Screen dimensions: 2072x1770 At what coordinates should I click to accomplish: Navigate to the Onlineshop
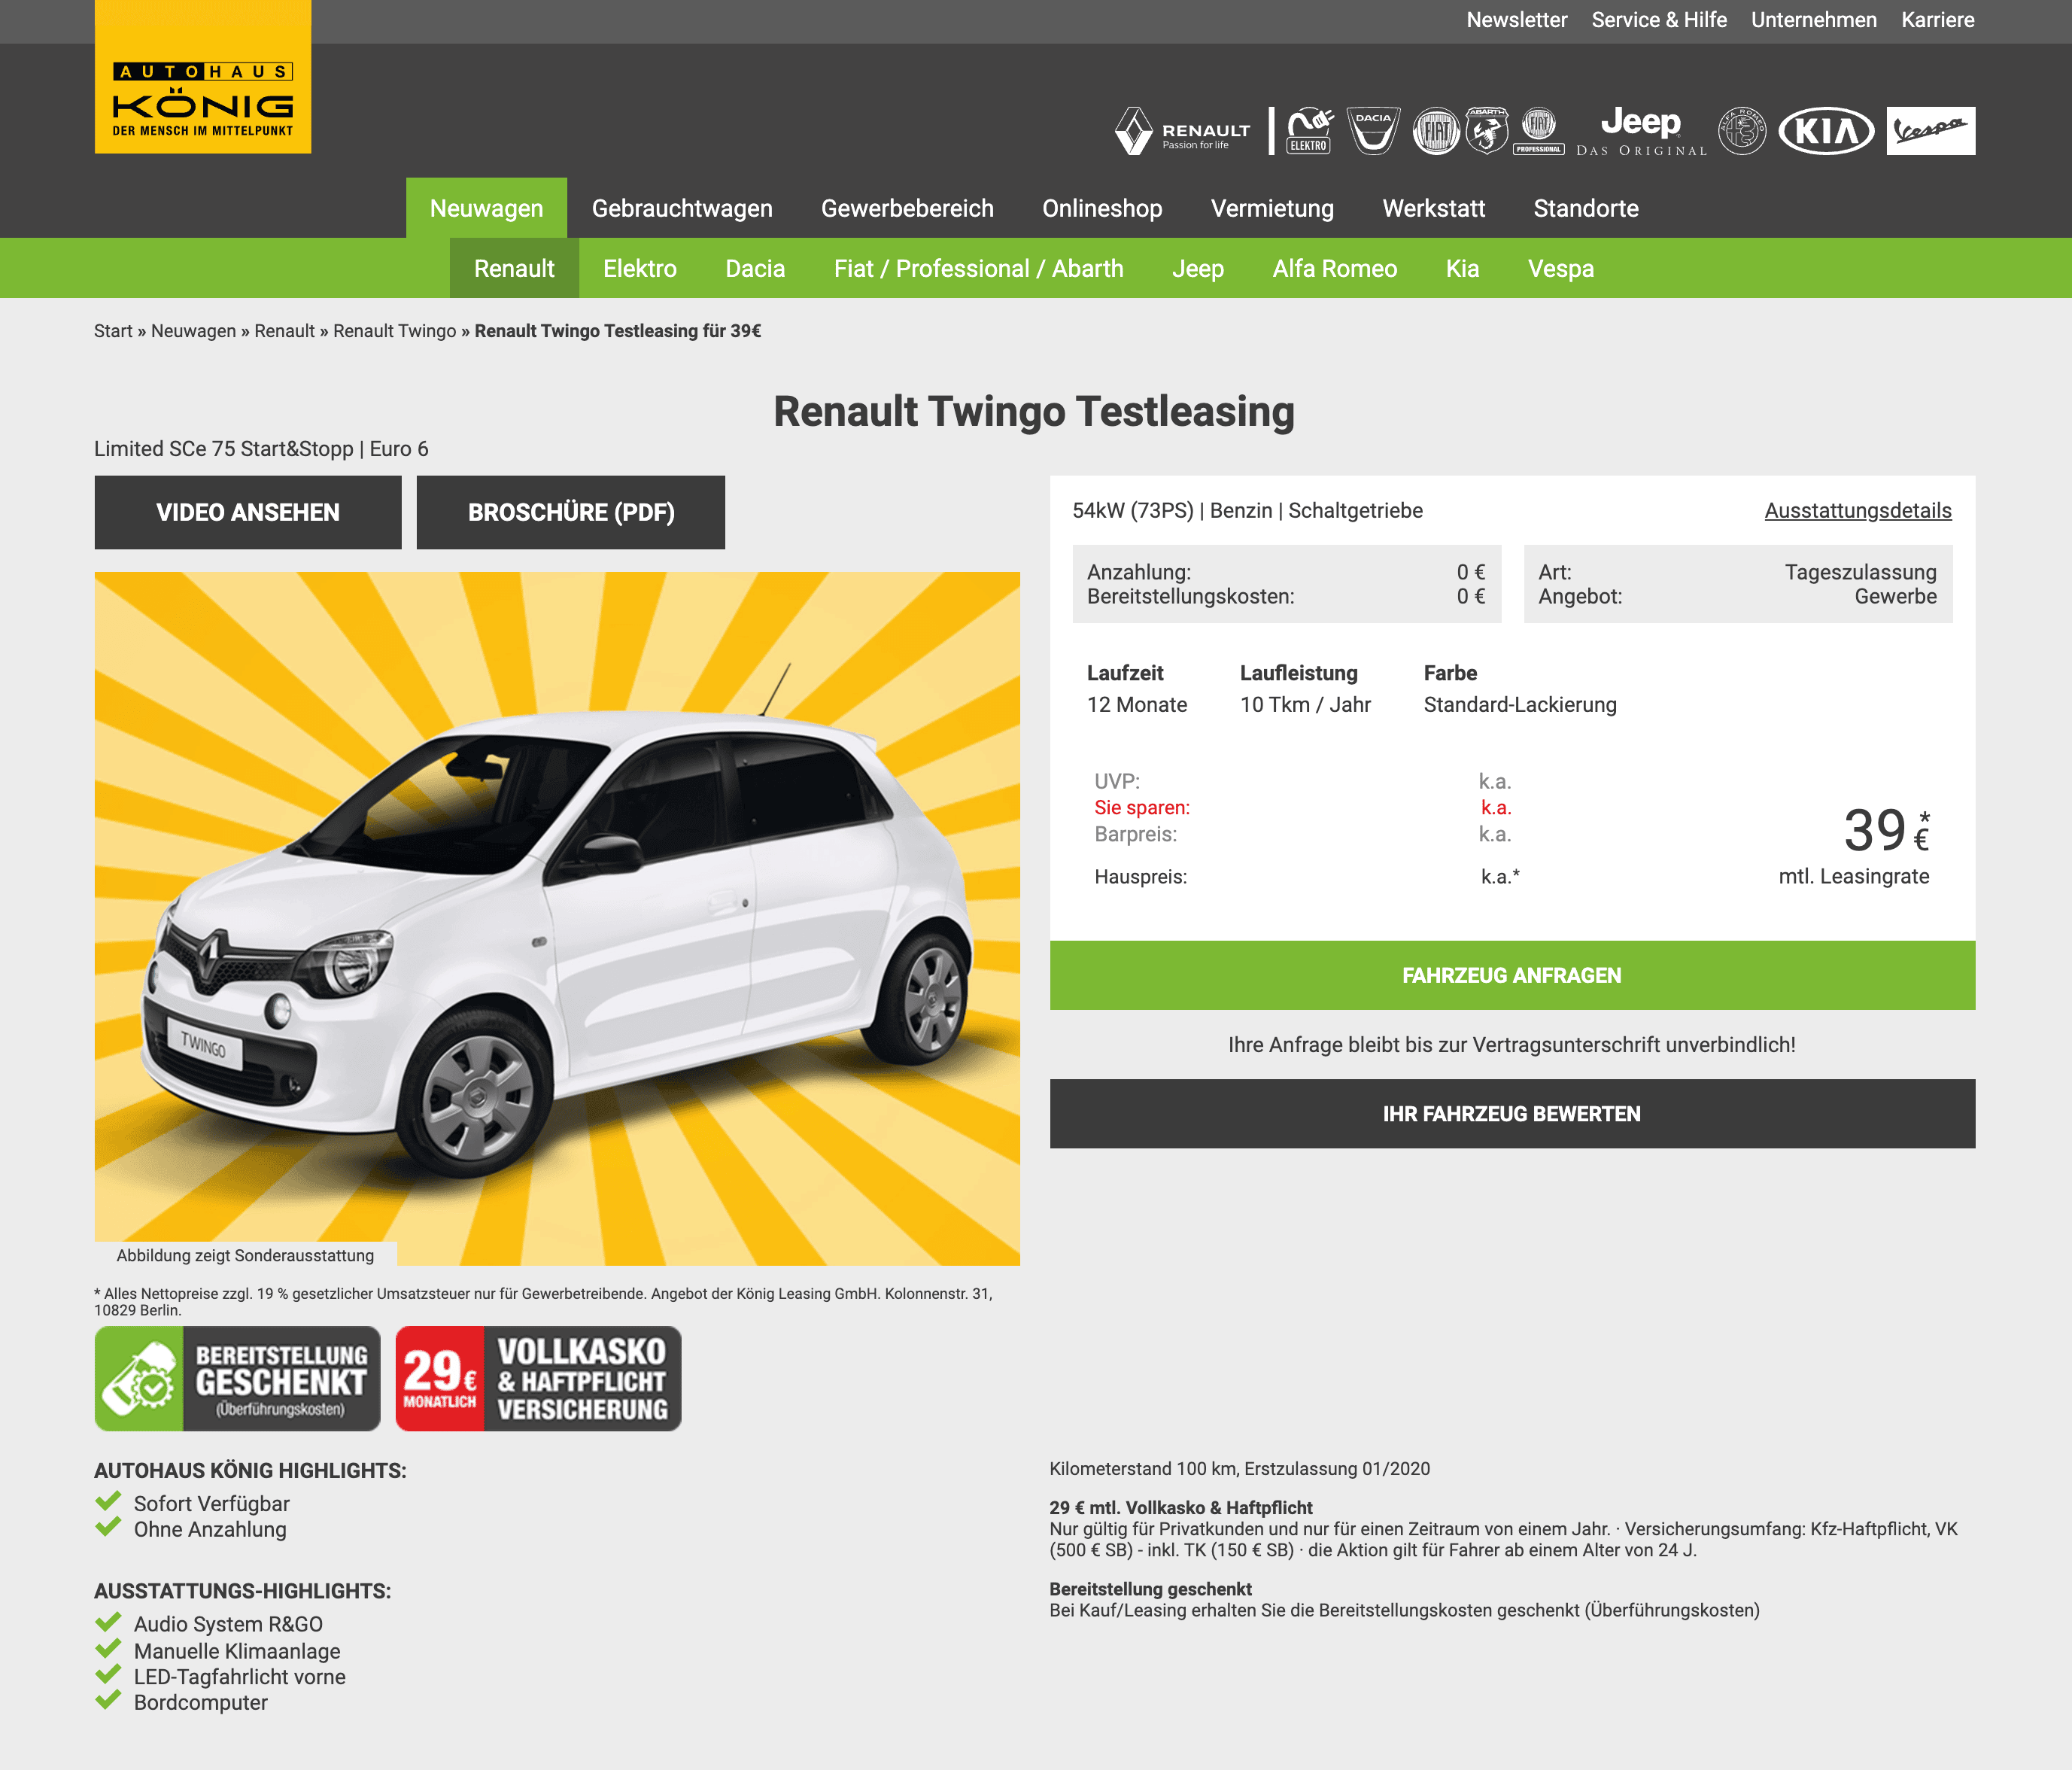(x=1102, y=208)
